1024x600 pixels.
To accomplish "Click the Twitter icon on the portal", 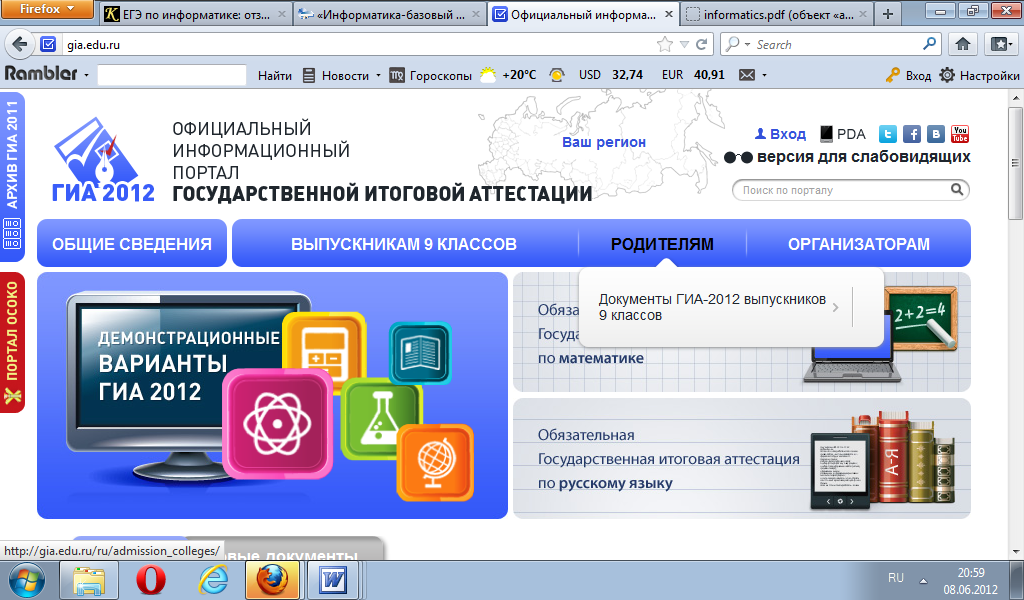I will [888, 134].
